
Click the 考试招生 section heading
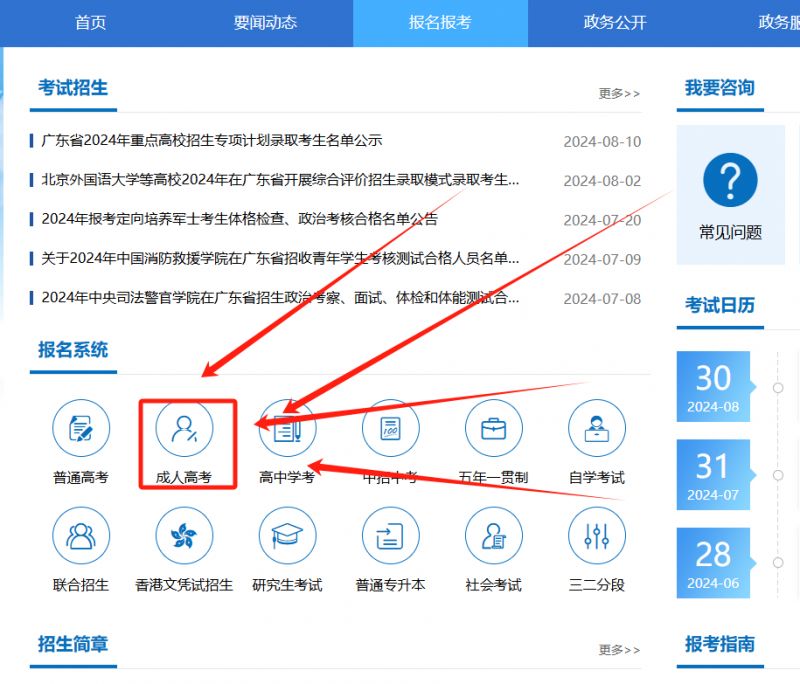[73, 88]
